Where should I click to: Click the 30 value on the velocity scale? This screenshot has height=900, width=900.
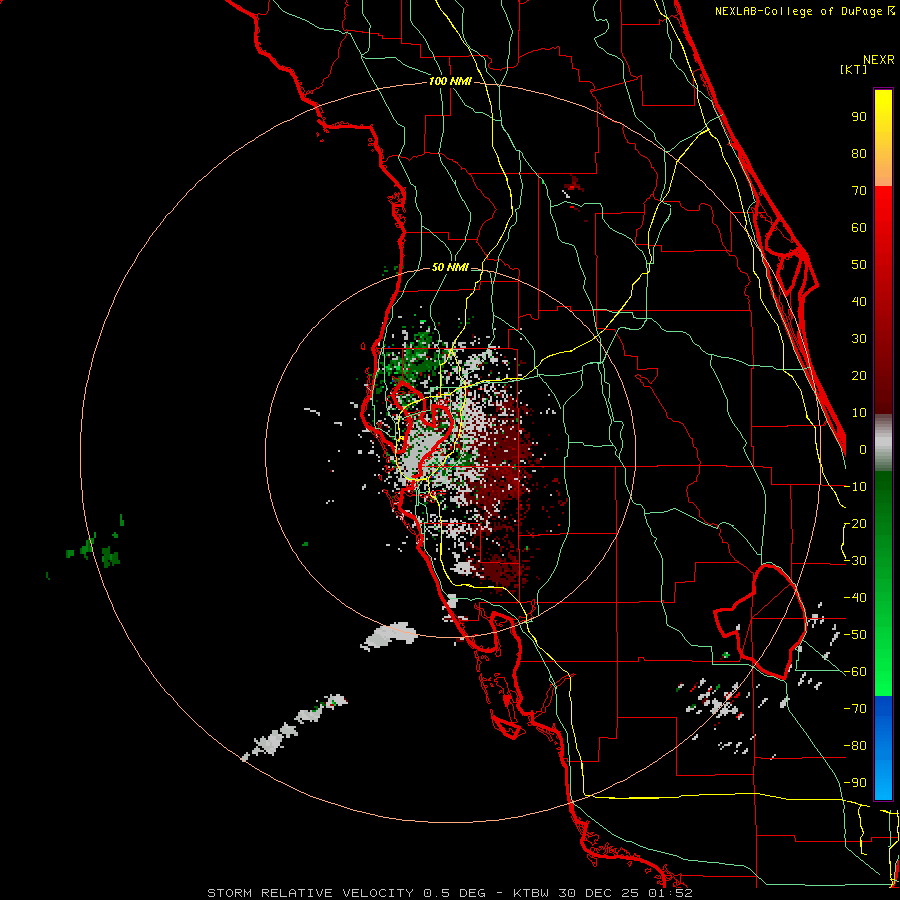point(859,339)
